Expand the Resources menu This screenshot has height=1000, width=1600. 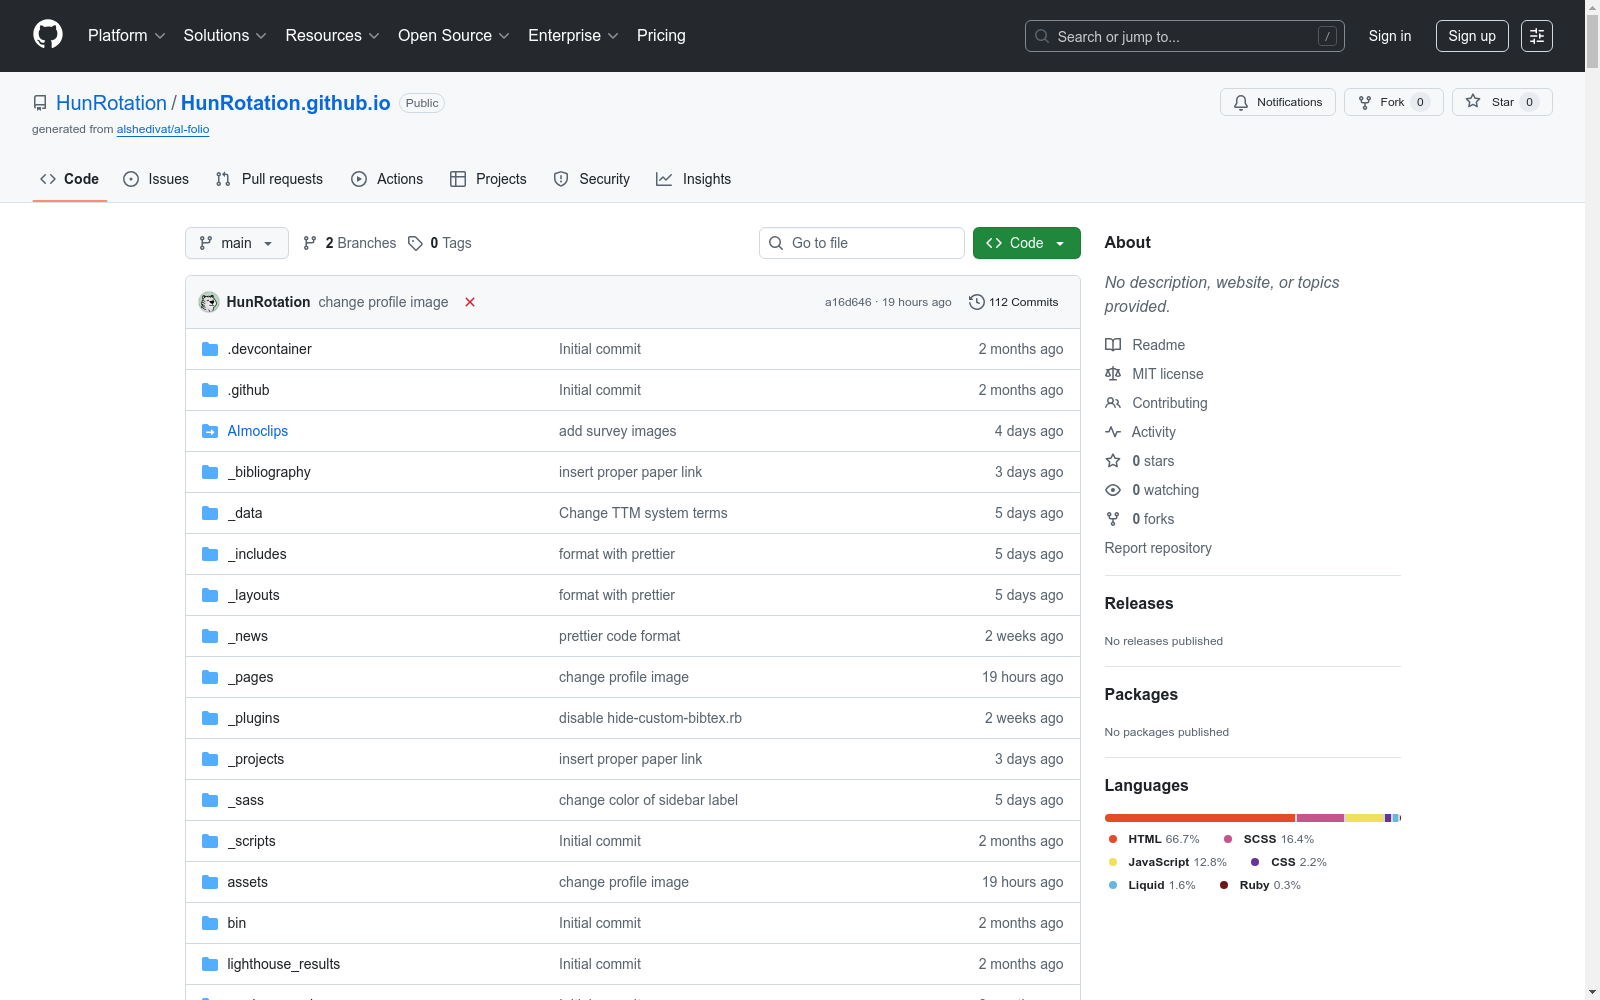332,35
